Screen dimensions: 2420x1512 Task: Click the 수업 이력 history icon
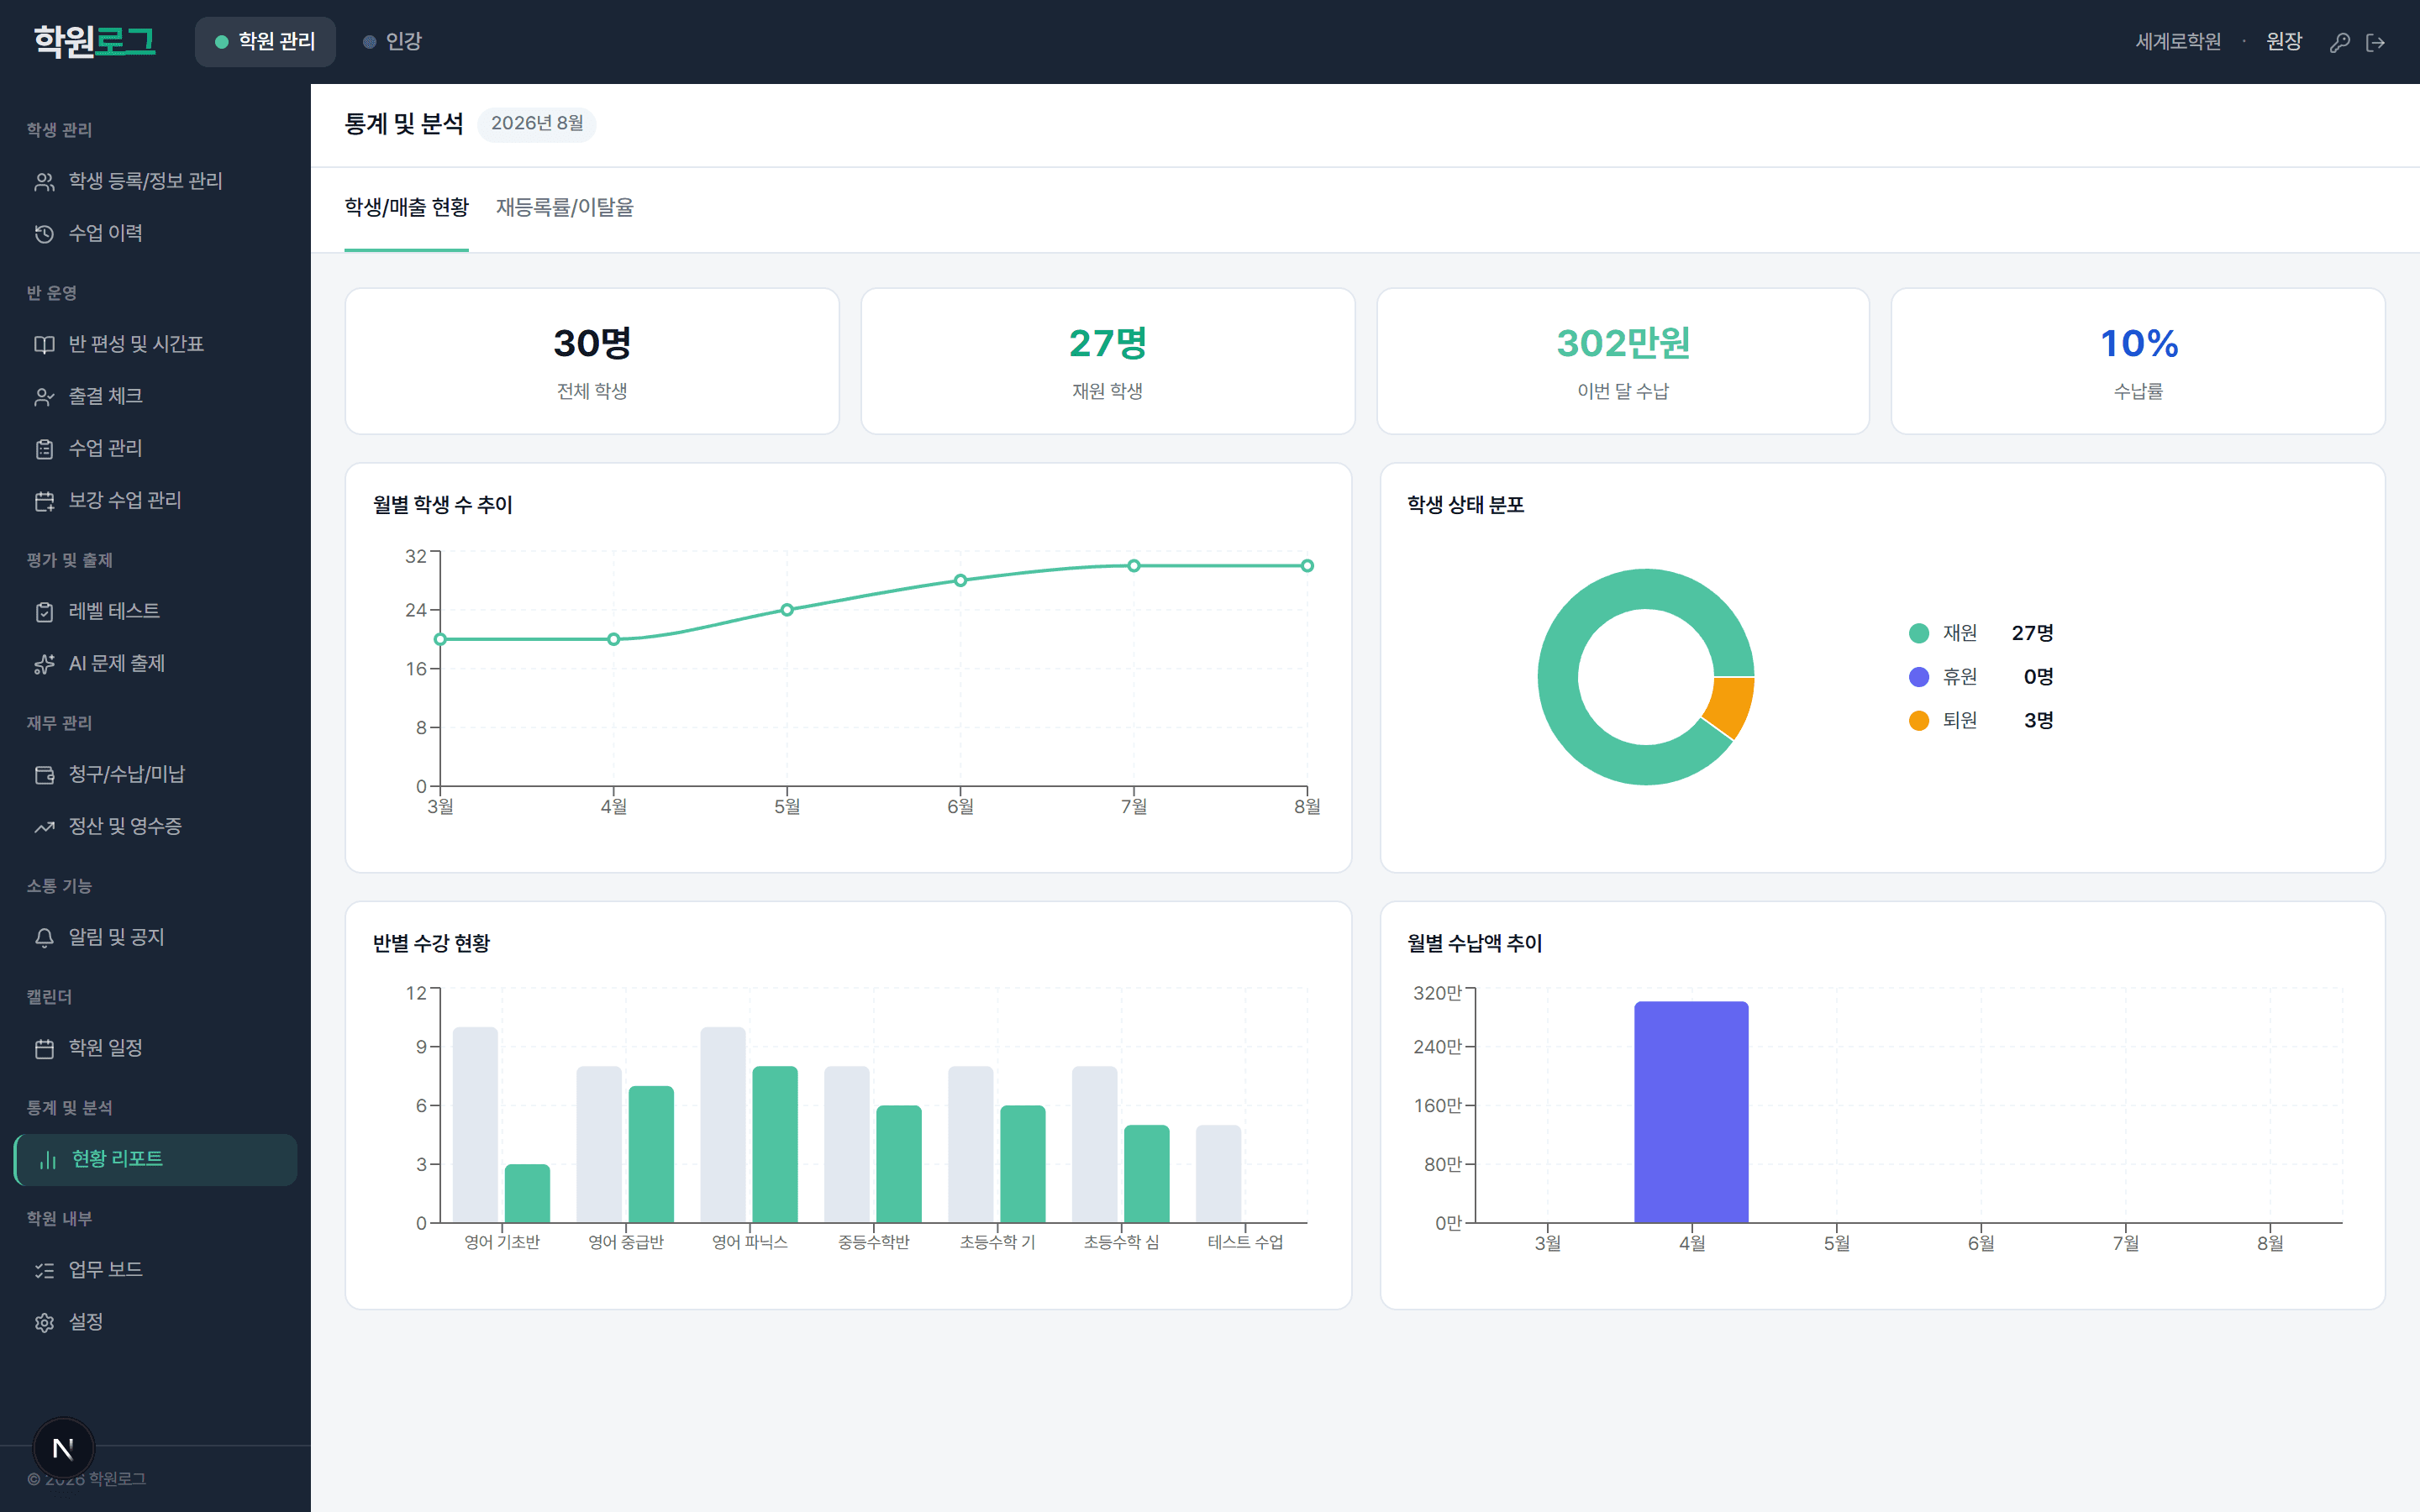pos(44,234)
